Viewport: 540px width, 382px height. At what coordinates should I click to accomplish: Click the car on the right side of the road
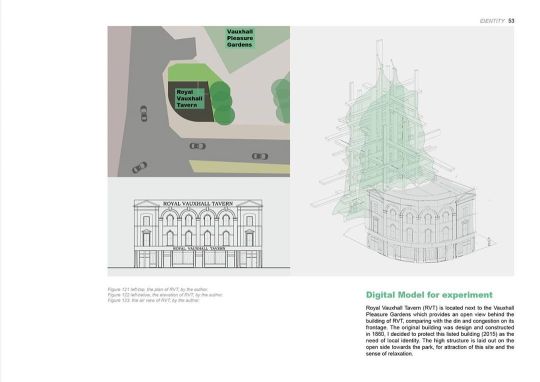(260, 156)
